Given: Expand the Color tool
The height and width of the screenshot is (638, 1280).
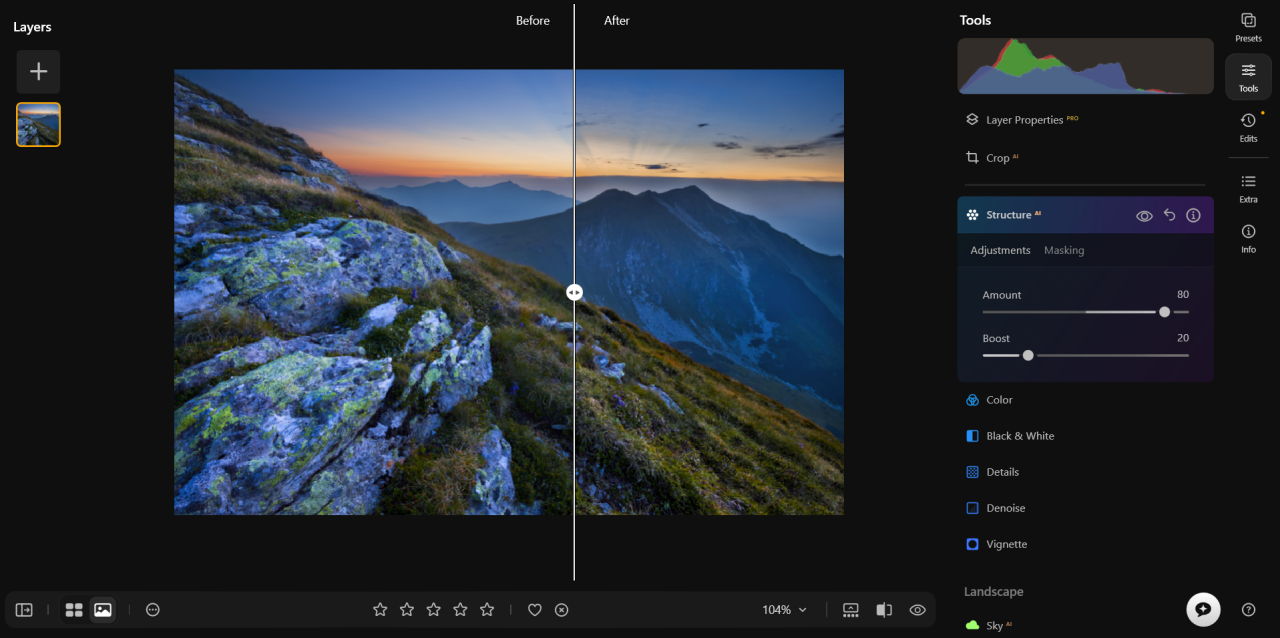Looking at the screenshot, I should click(x=1085, y=400).
